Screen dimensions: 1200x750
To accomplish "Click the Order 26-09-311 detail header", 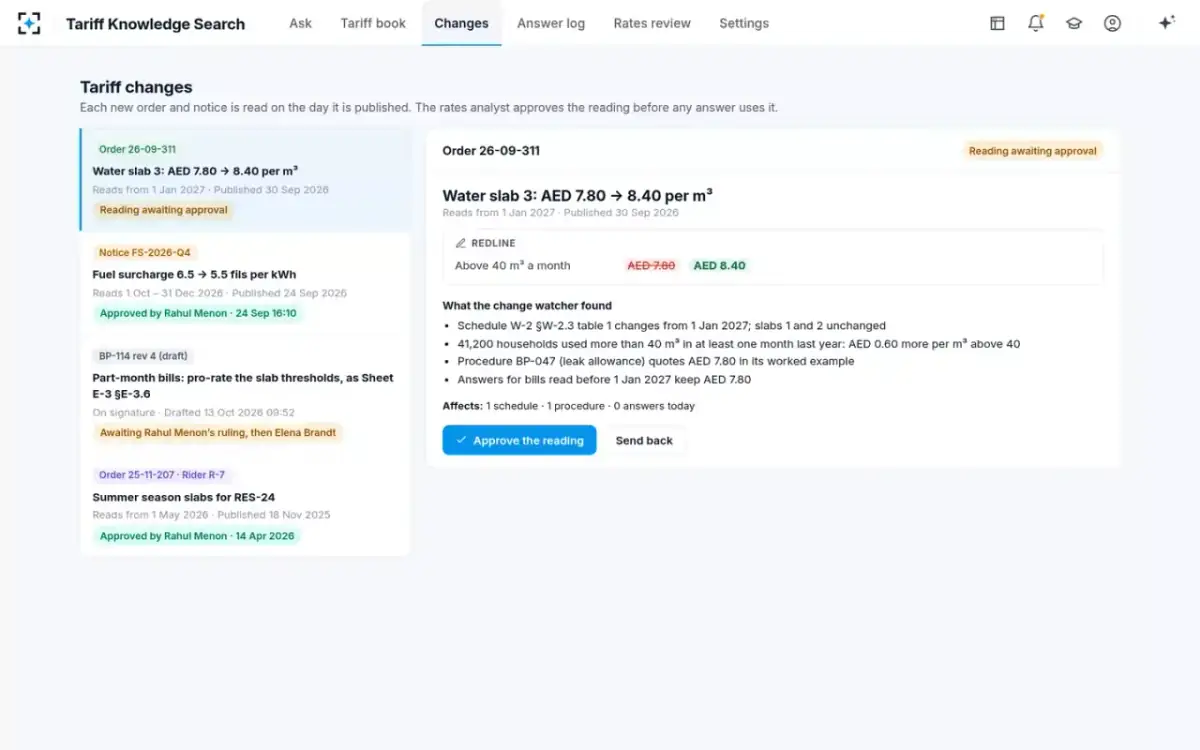I will tap(491, 151).
